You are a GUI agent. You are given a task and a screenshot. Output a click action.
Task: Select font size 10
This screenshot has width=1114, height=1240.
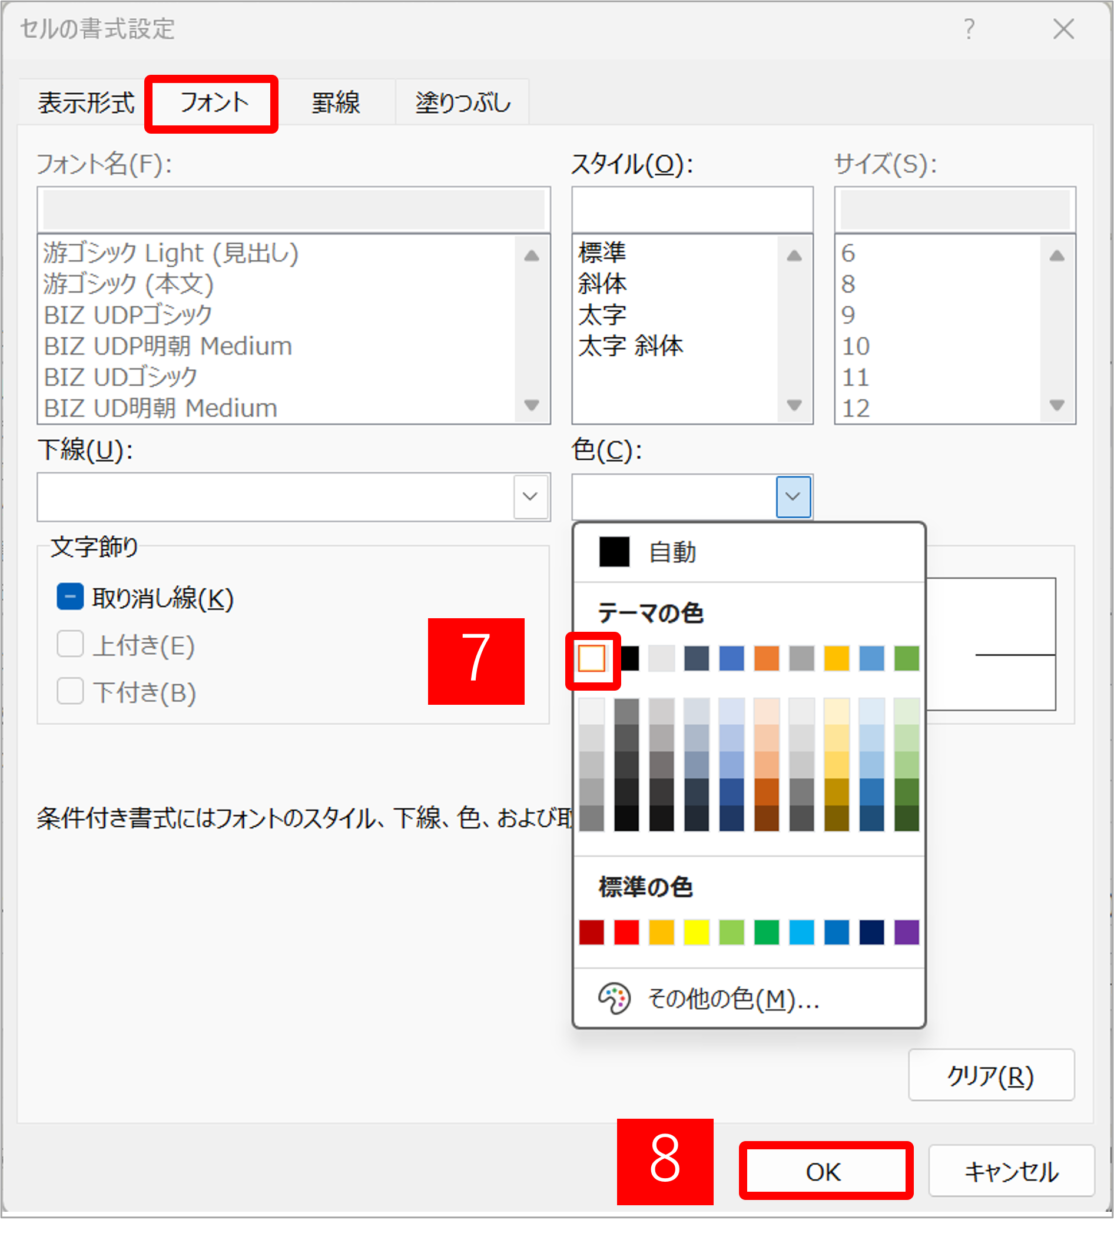pyautogui.click(x=856, y=346)
